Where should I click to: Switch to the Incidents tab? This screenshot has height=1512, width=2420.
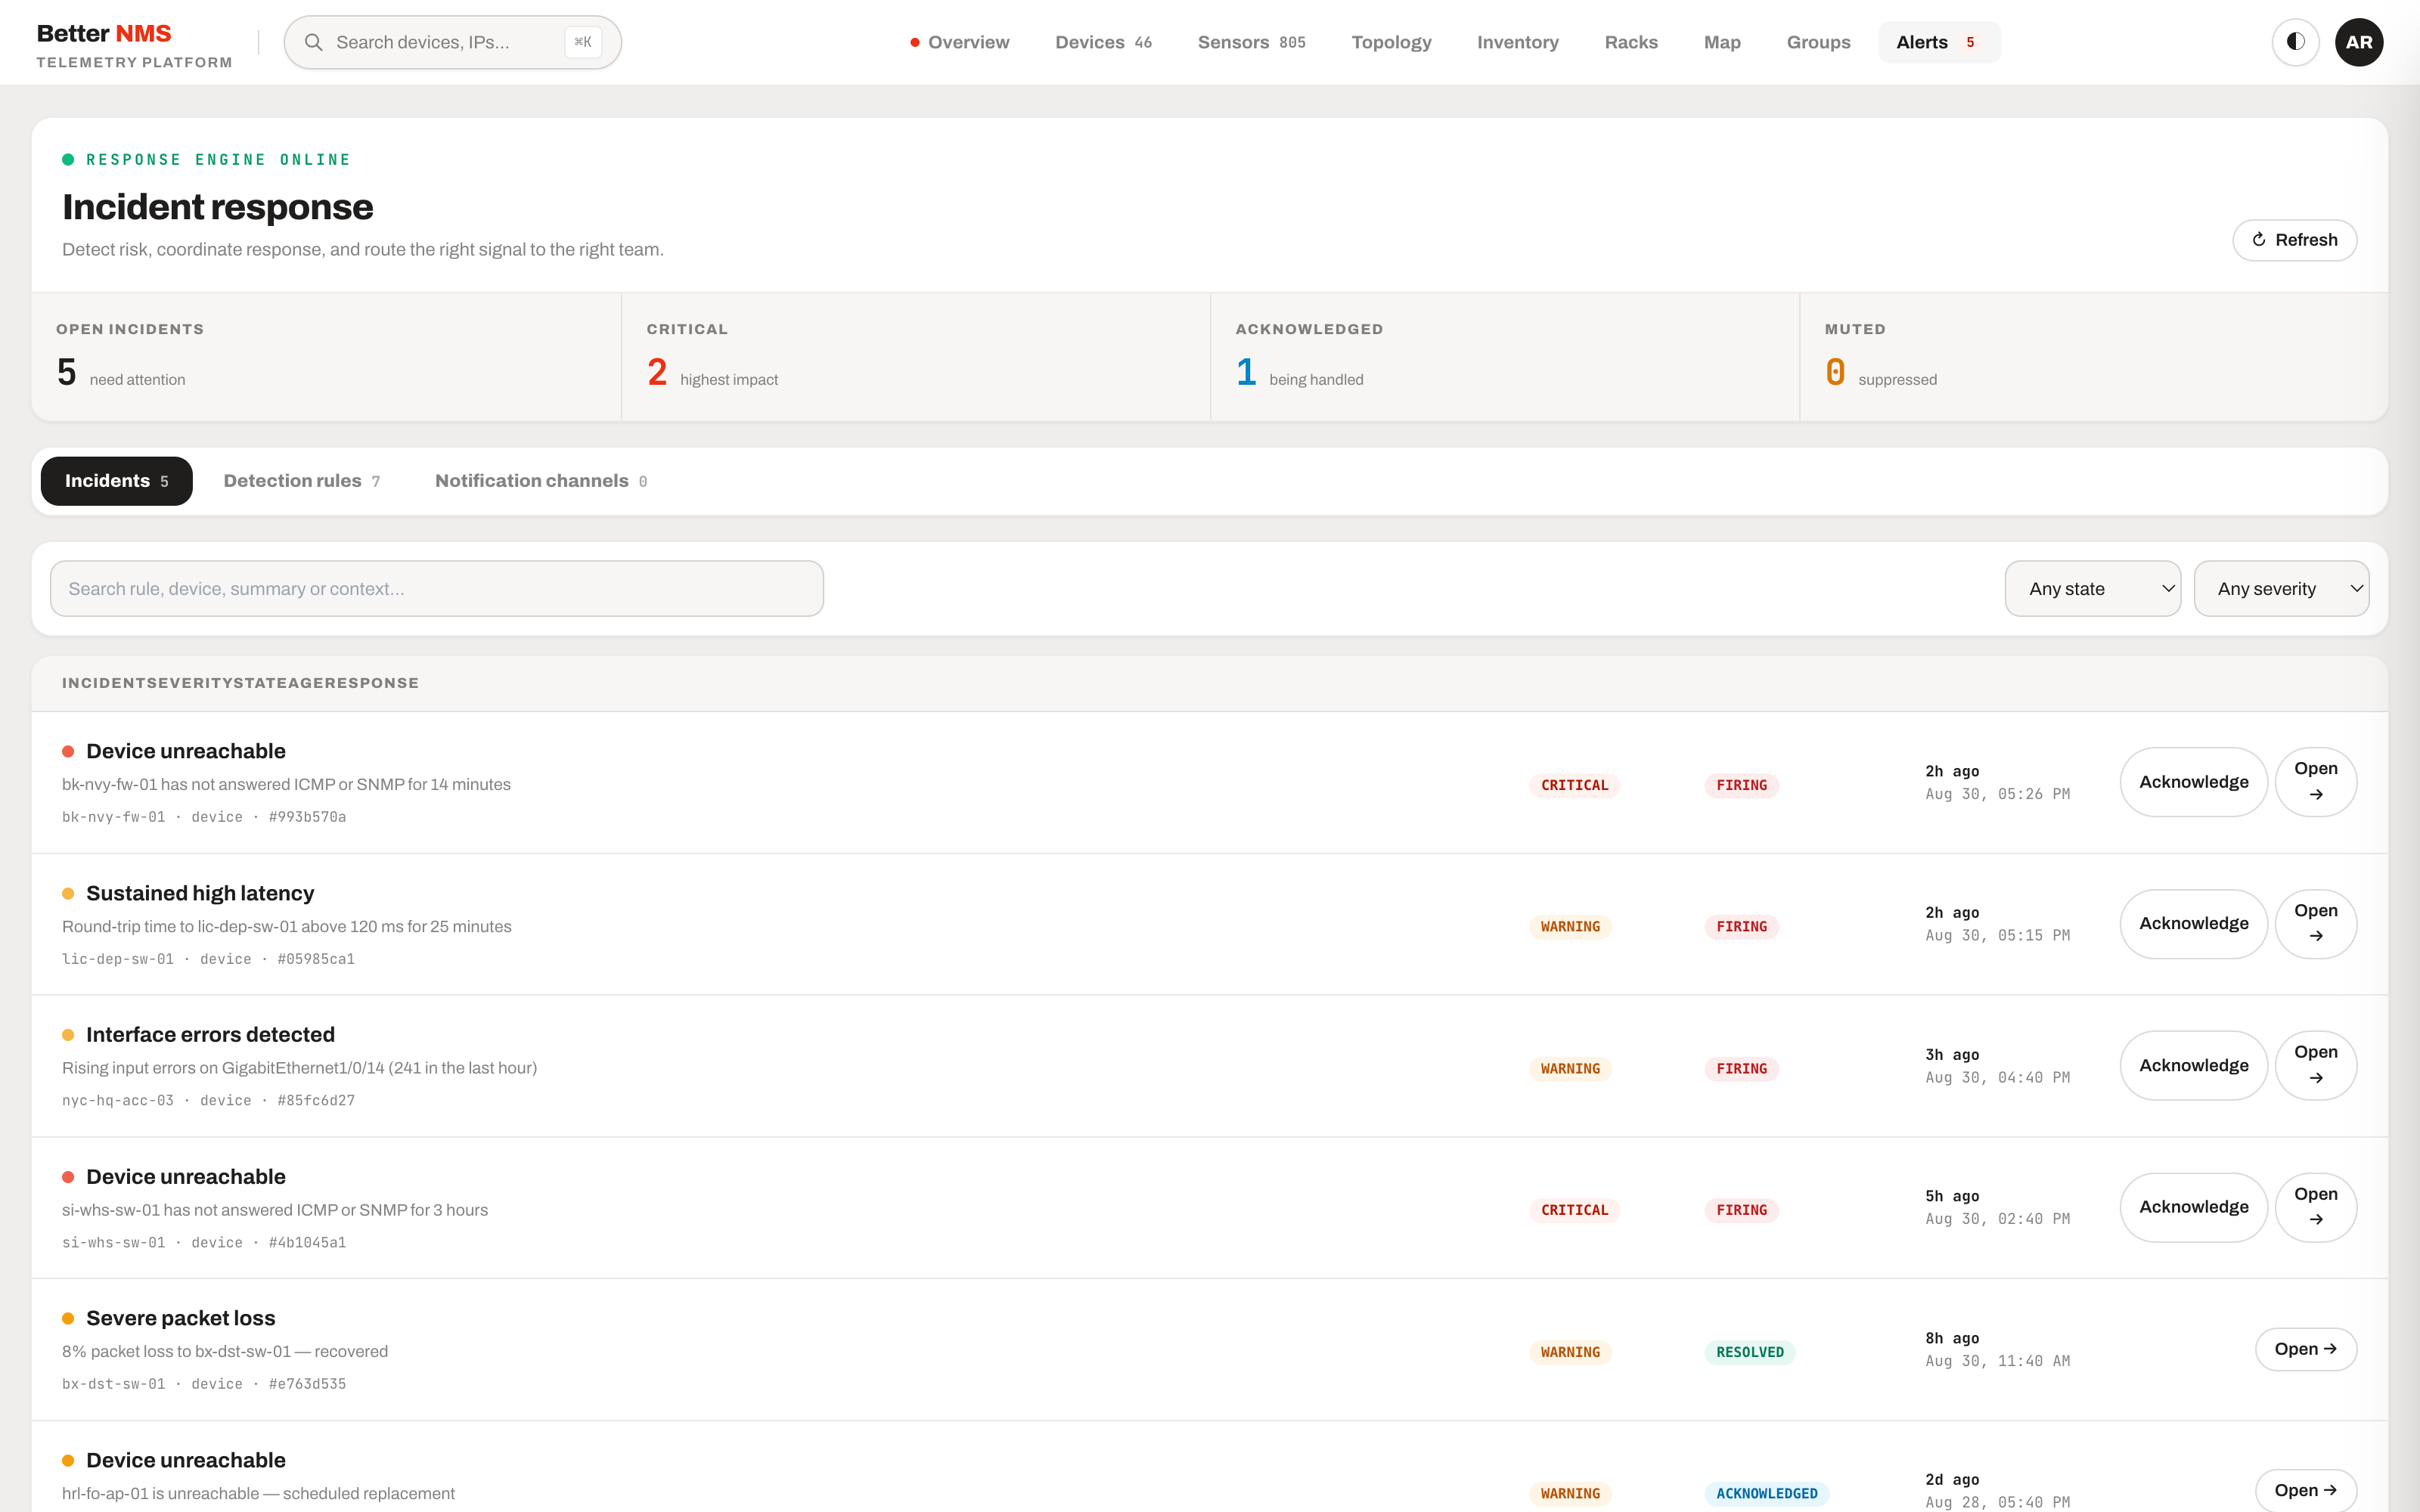[116, 481]
